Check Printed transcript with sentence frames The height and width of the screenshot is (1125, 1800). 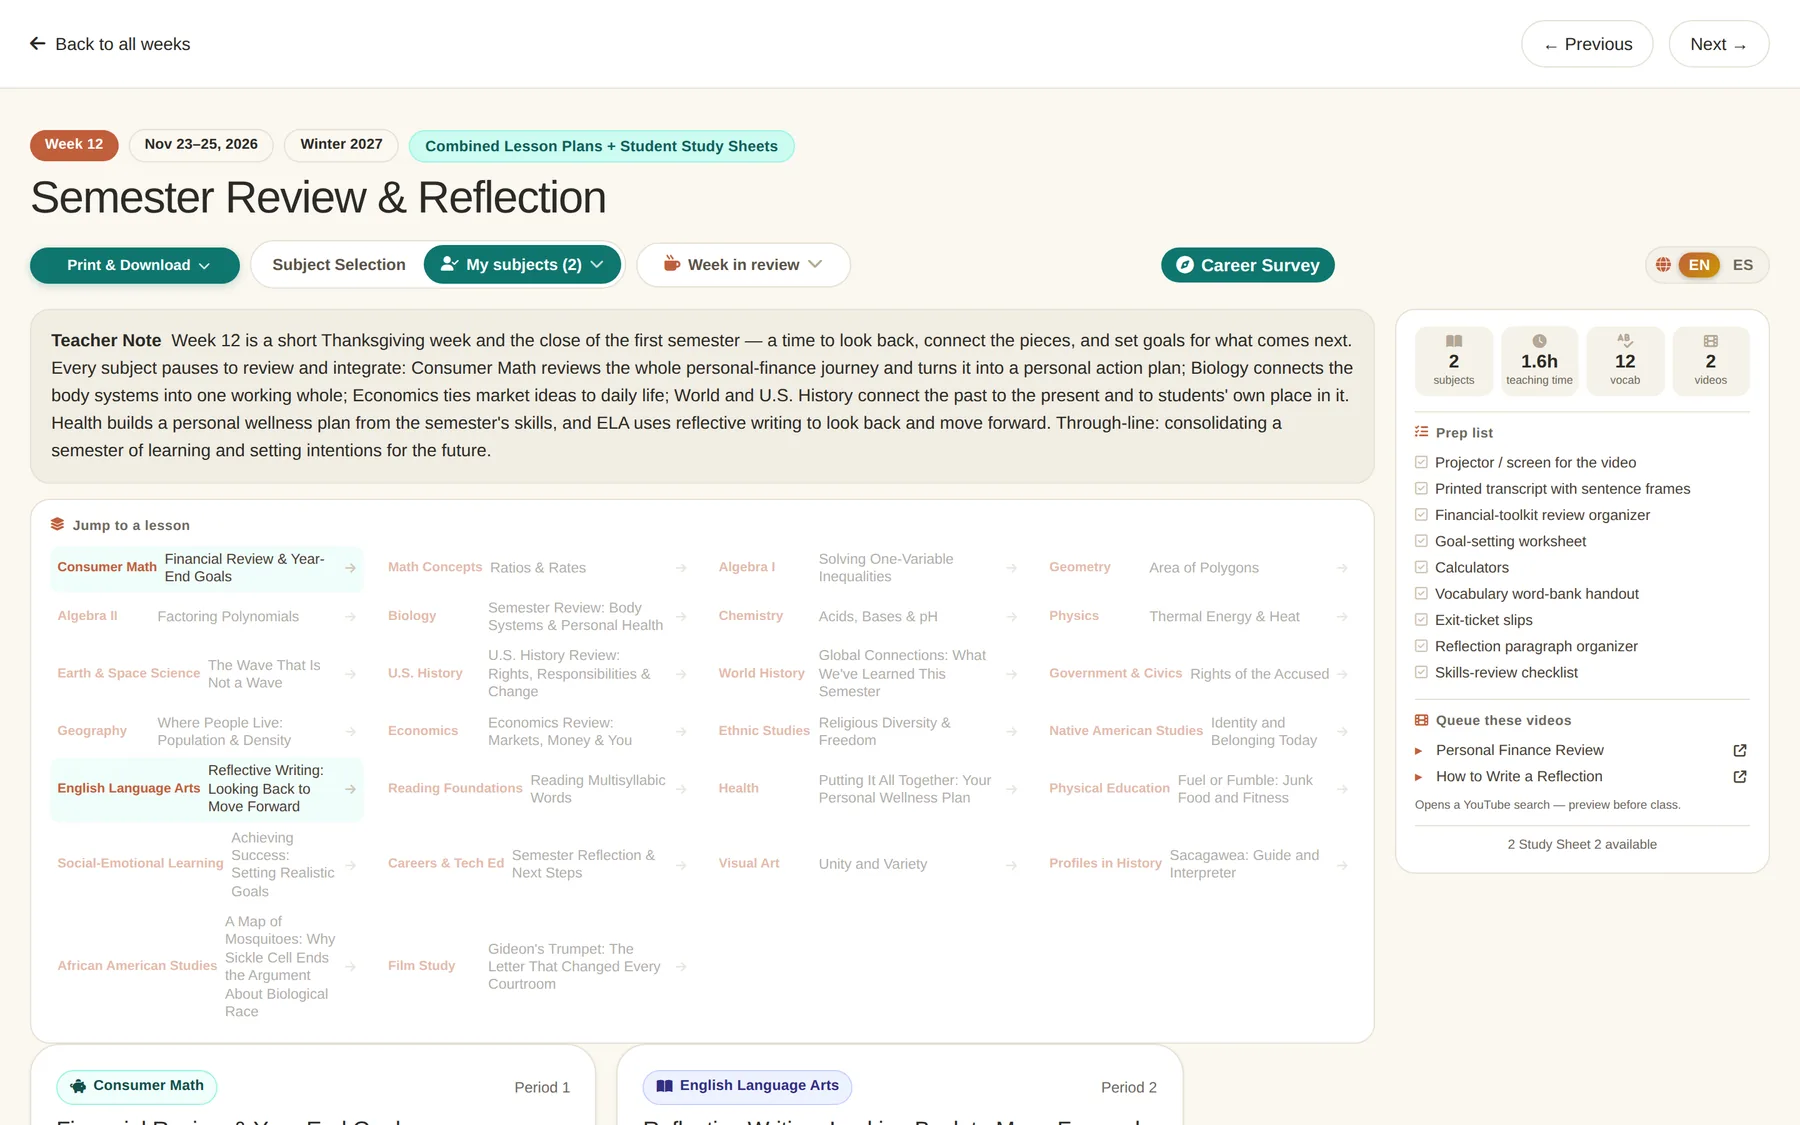point(1421,489)
